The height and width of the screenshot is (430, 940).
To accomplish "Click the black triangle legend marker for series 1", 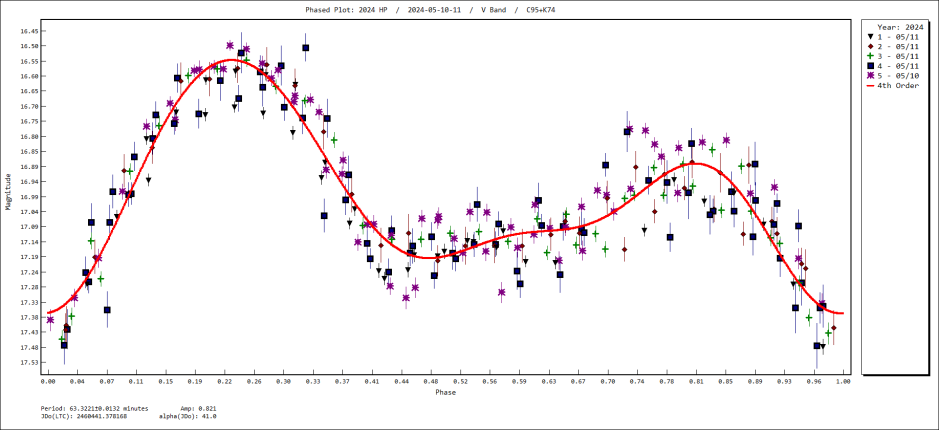I will pyautogui.click(x=870, y=36).
